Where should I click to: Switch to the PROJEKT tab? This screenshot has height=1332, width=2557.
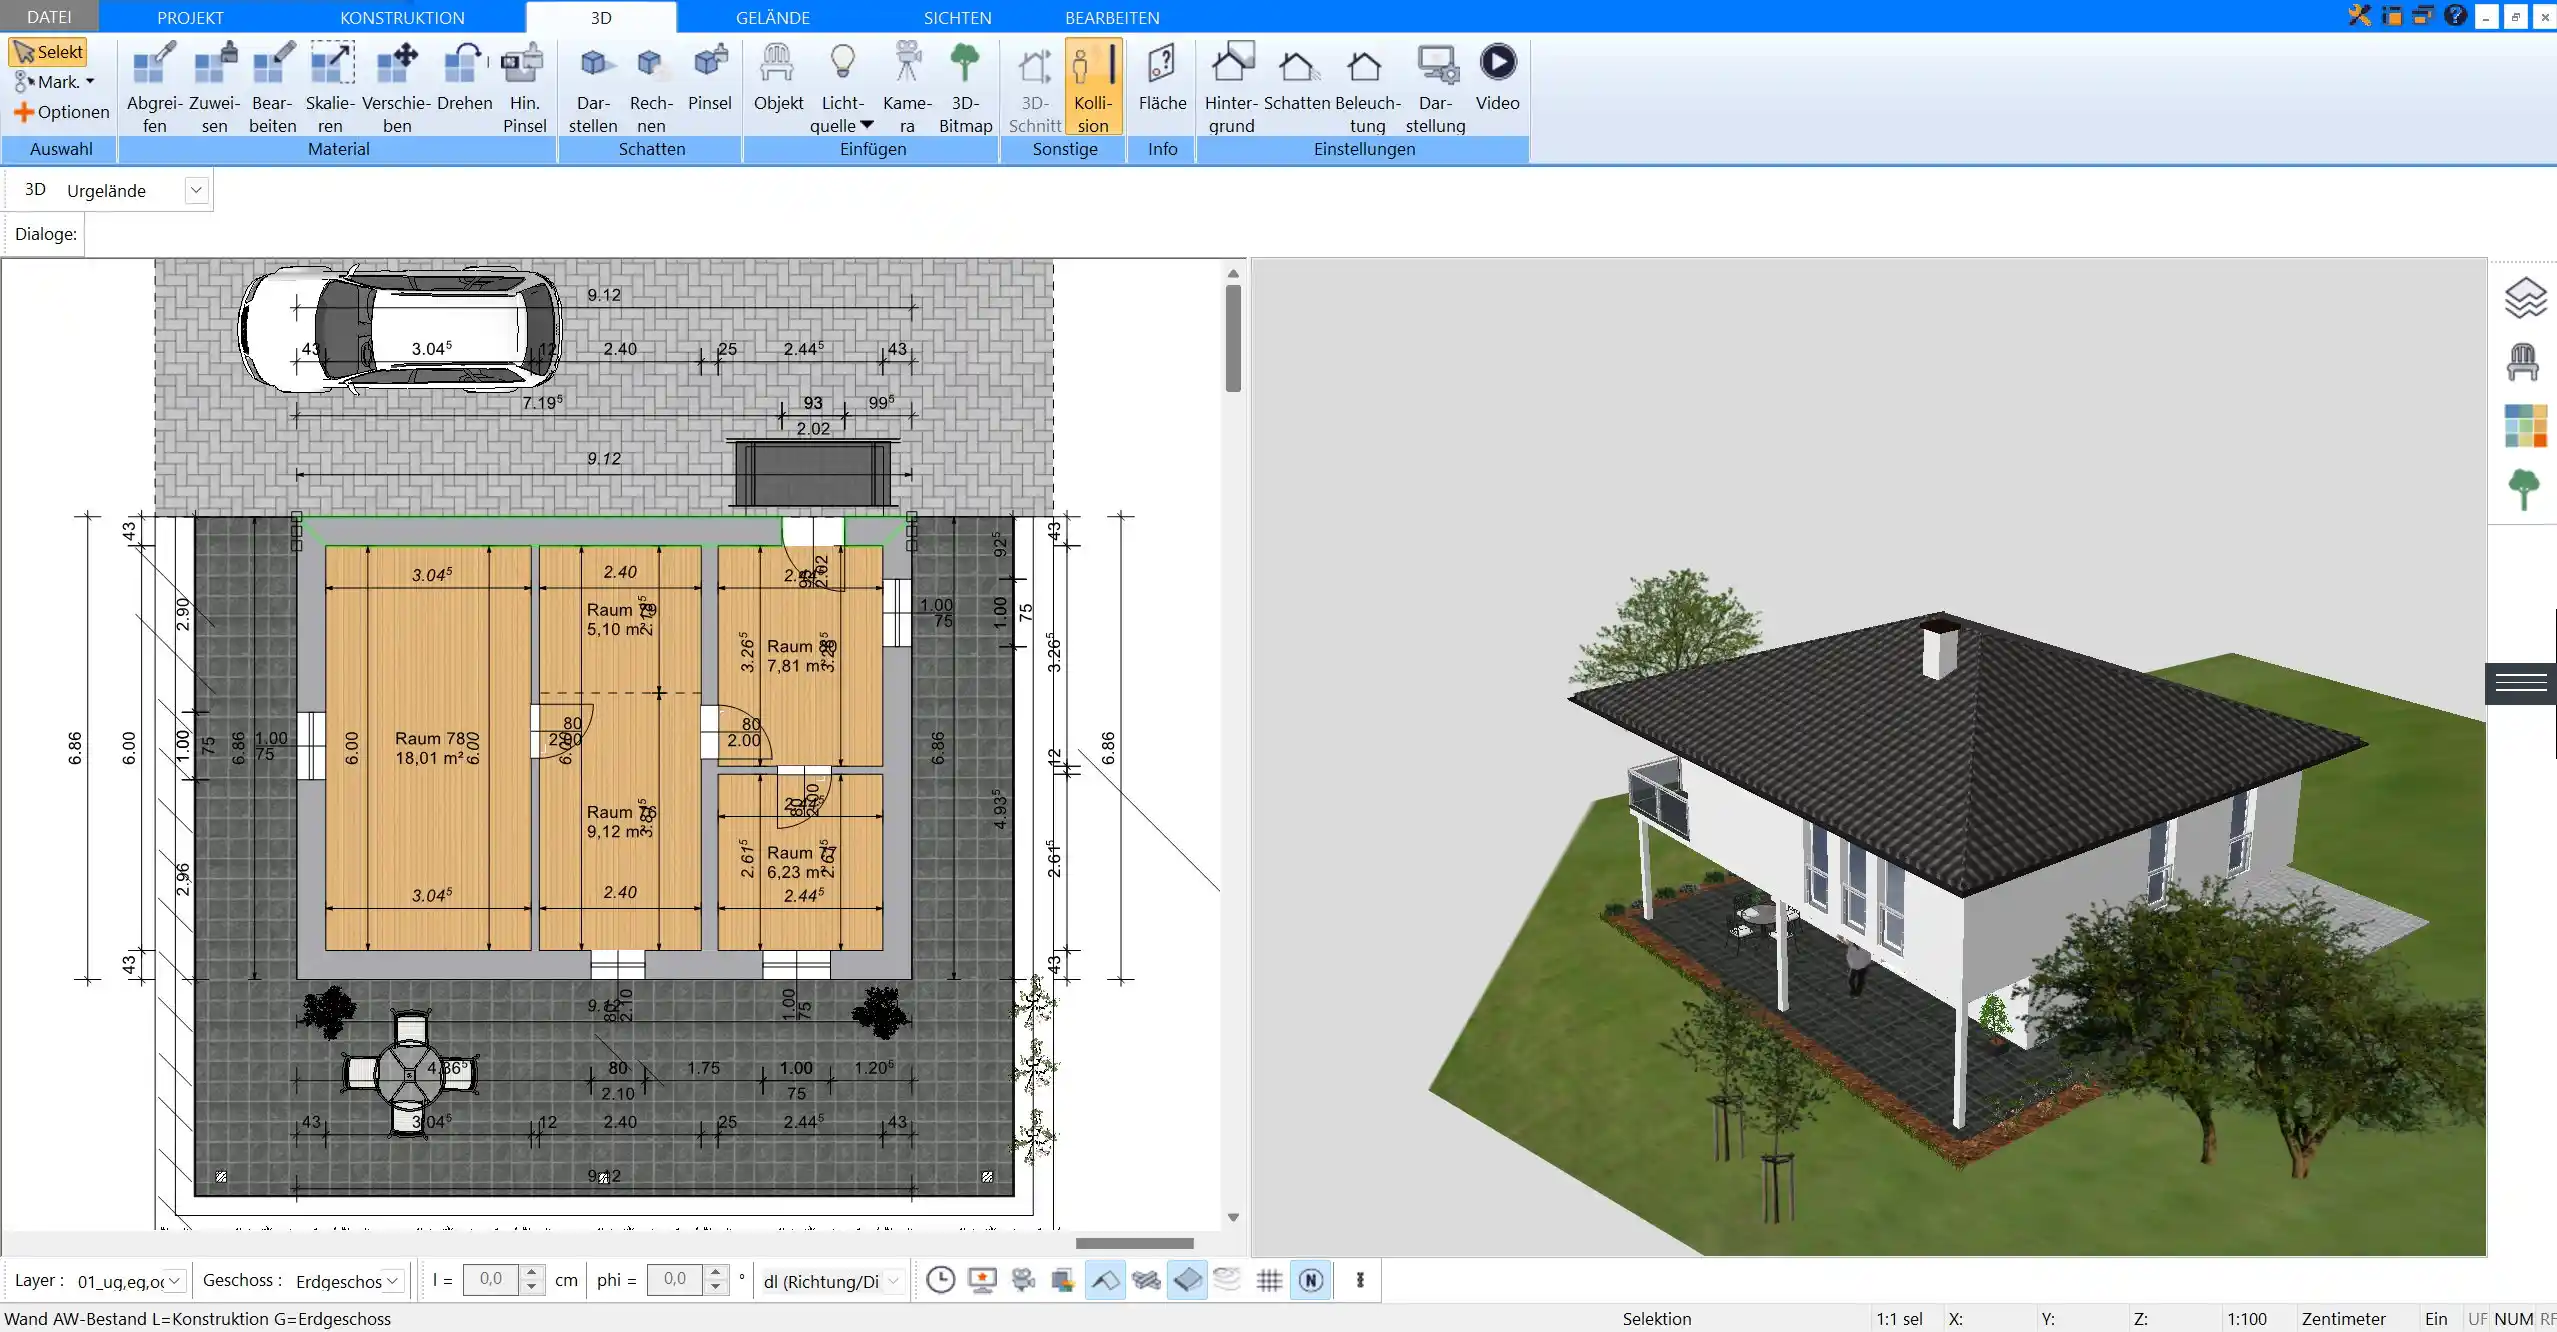pos(190,17)
